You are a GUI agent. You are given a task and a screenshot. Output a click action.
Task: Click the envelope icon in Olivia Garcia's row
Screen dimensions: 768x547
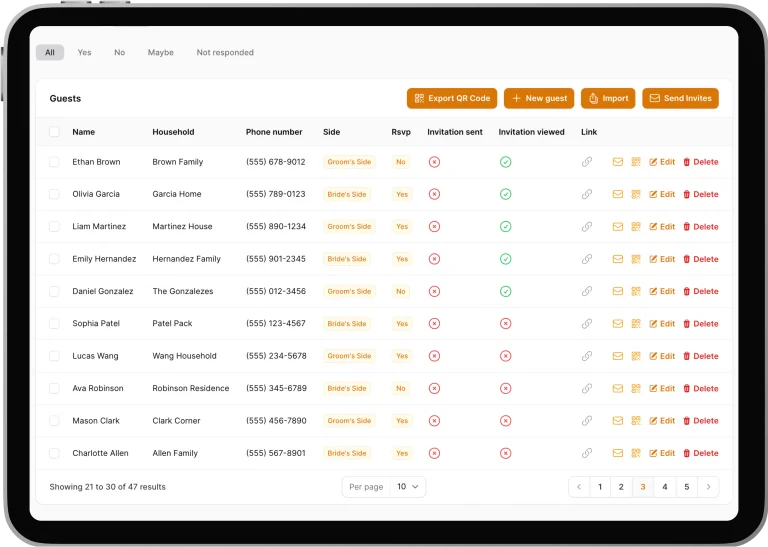tap(618, 194)
